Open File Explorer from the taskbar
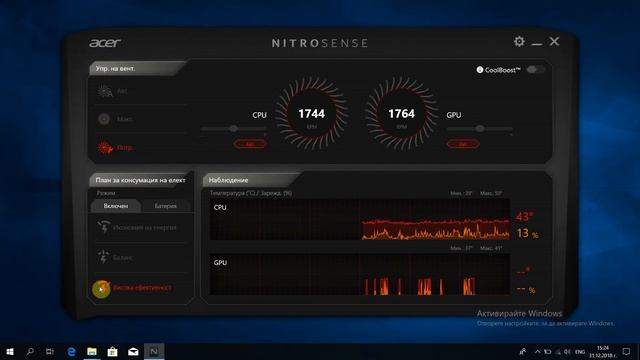This screenshot has height=360, width=640. pyautogui.click(x=92, y=351)
